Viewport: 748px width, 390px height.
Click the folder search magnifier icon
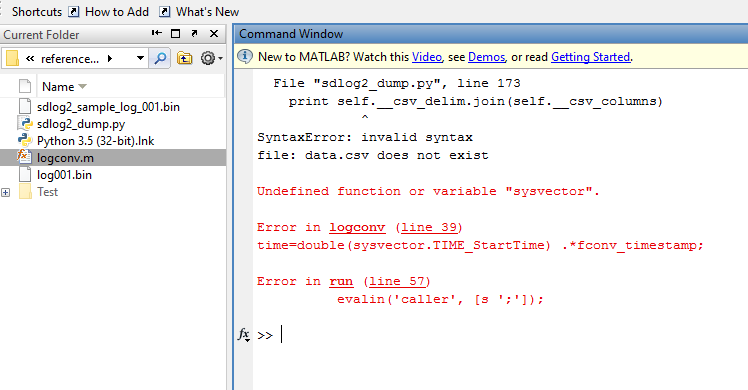[160, 58]
